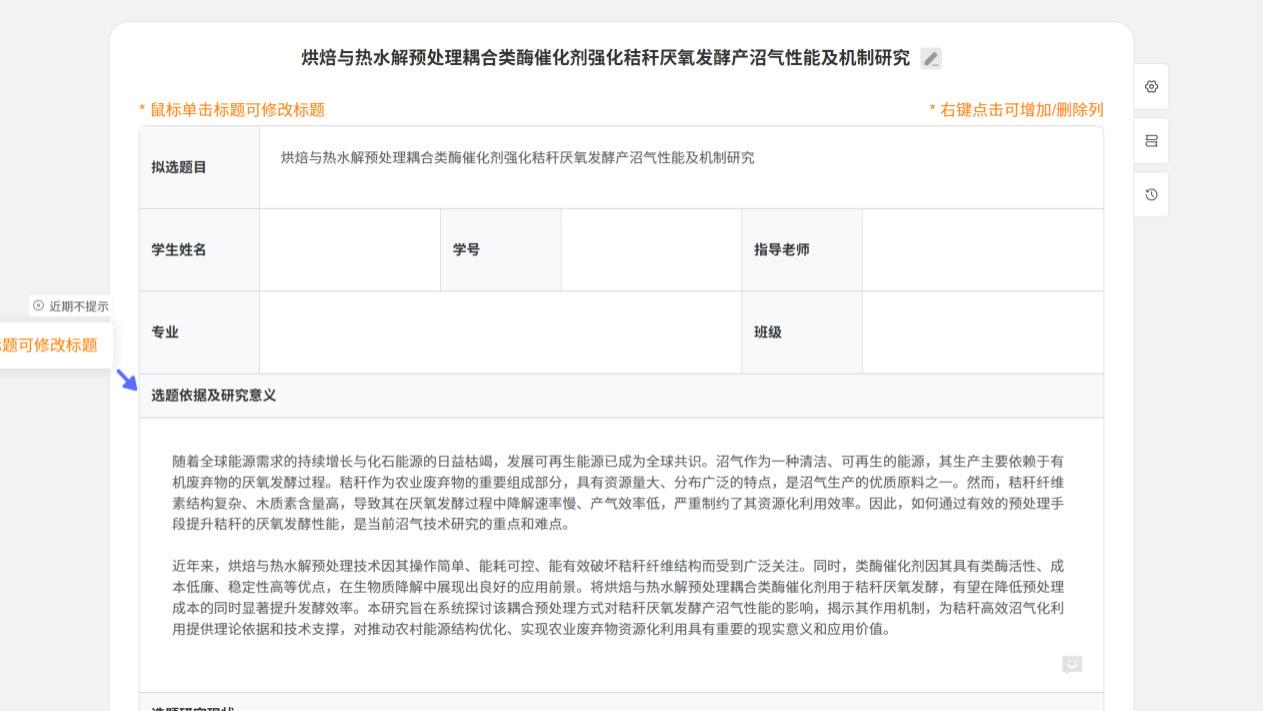1263x711 pixels.
Task: Click the document outline icon in right sidebar
Action: click(x=1151, y=140)
